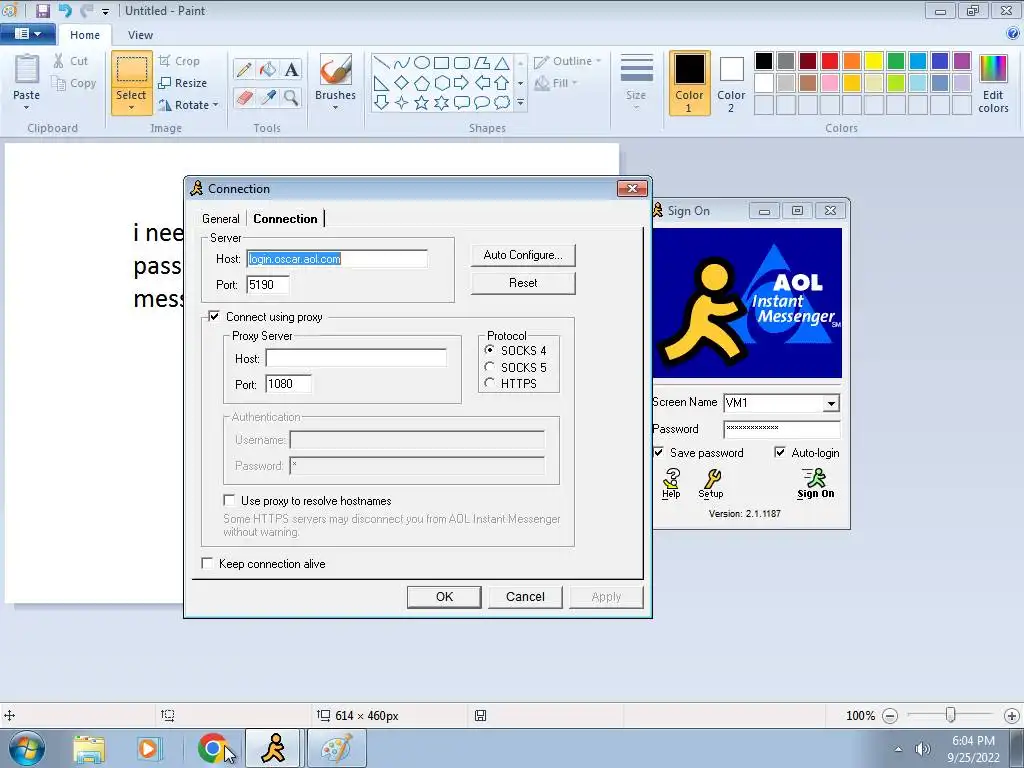The image size is (1024, 768).
Task: Choose the diamond shape in Shapes gallery
Action: click(402, 82)
